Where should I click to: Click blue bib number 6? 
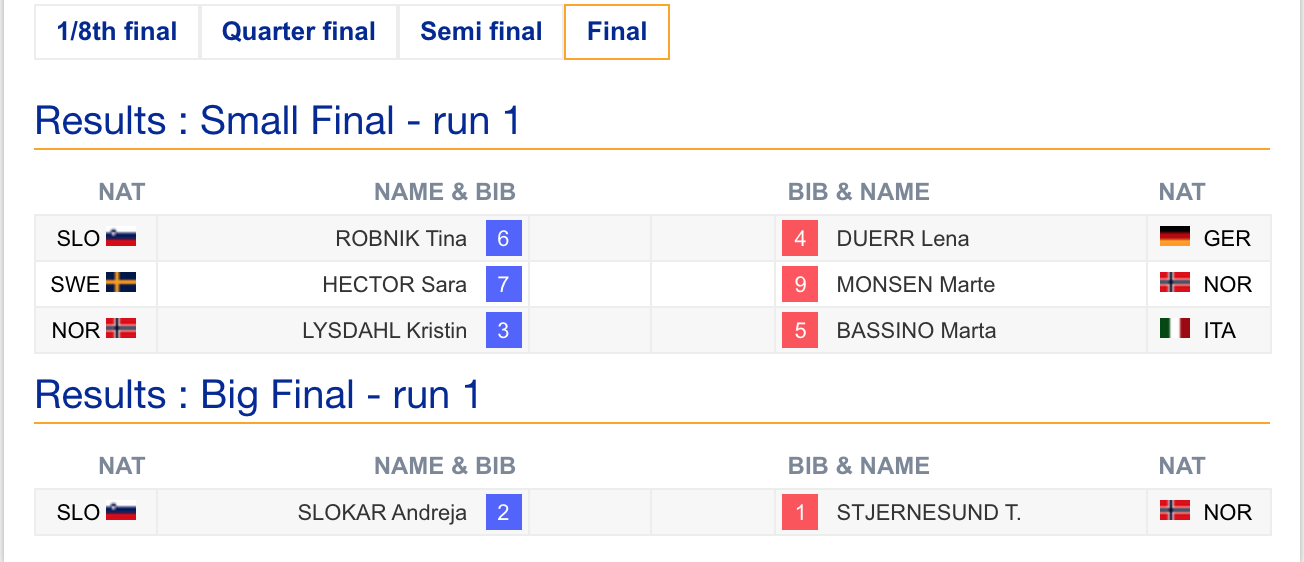point(503,238)
